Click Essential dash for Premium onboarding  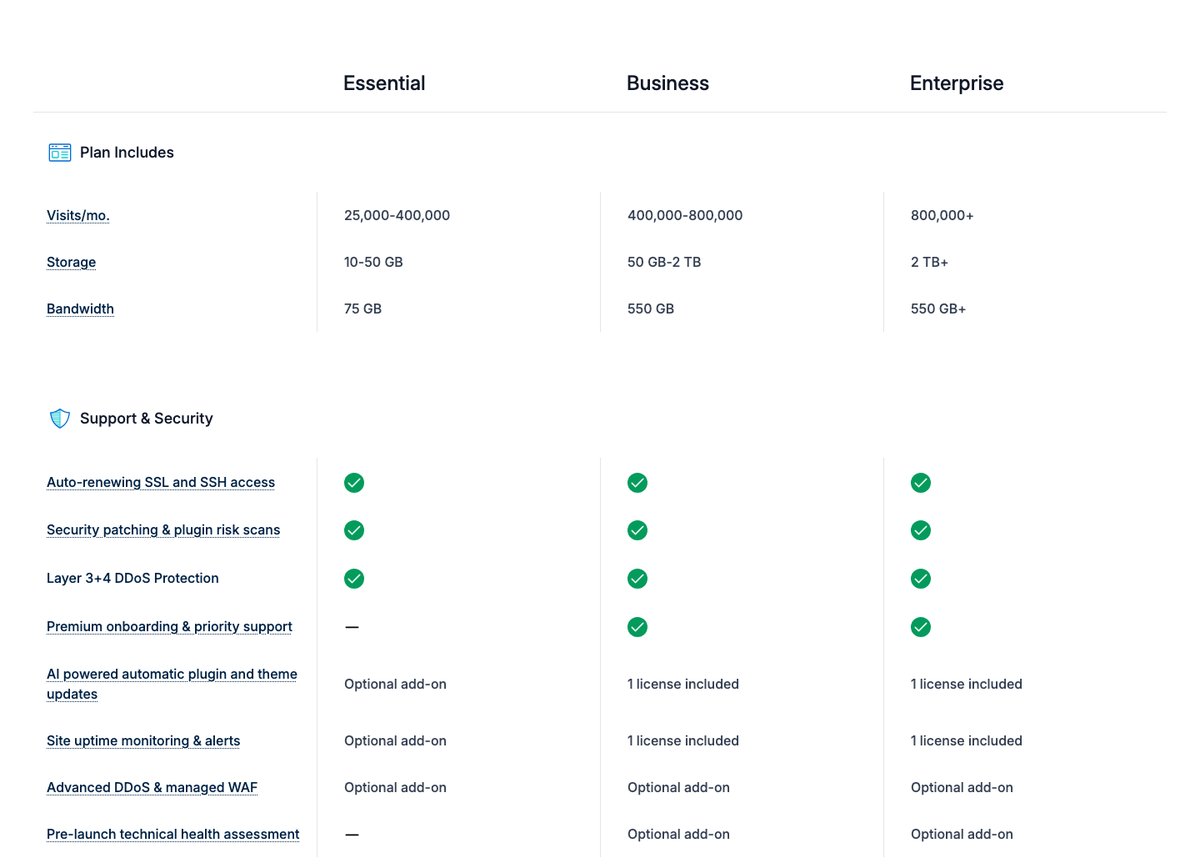tap(352, 627)
